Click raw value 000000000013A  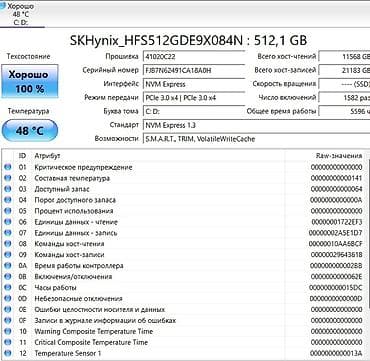[336, 353]
